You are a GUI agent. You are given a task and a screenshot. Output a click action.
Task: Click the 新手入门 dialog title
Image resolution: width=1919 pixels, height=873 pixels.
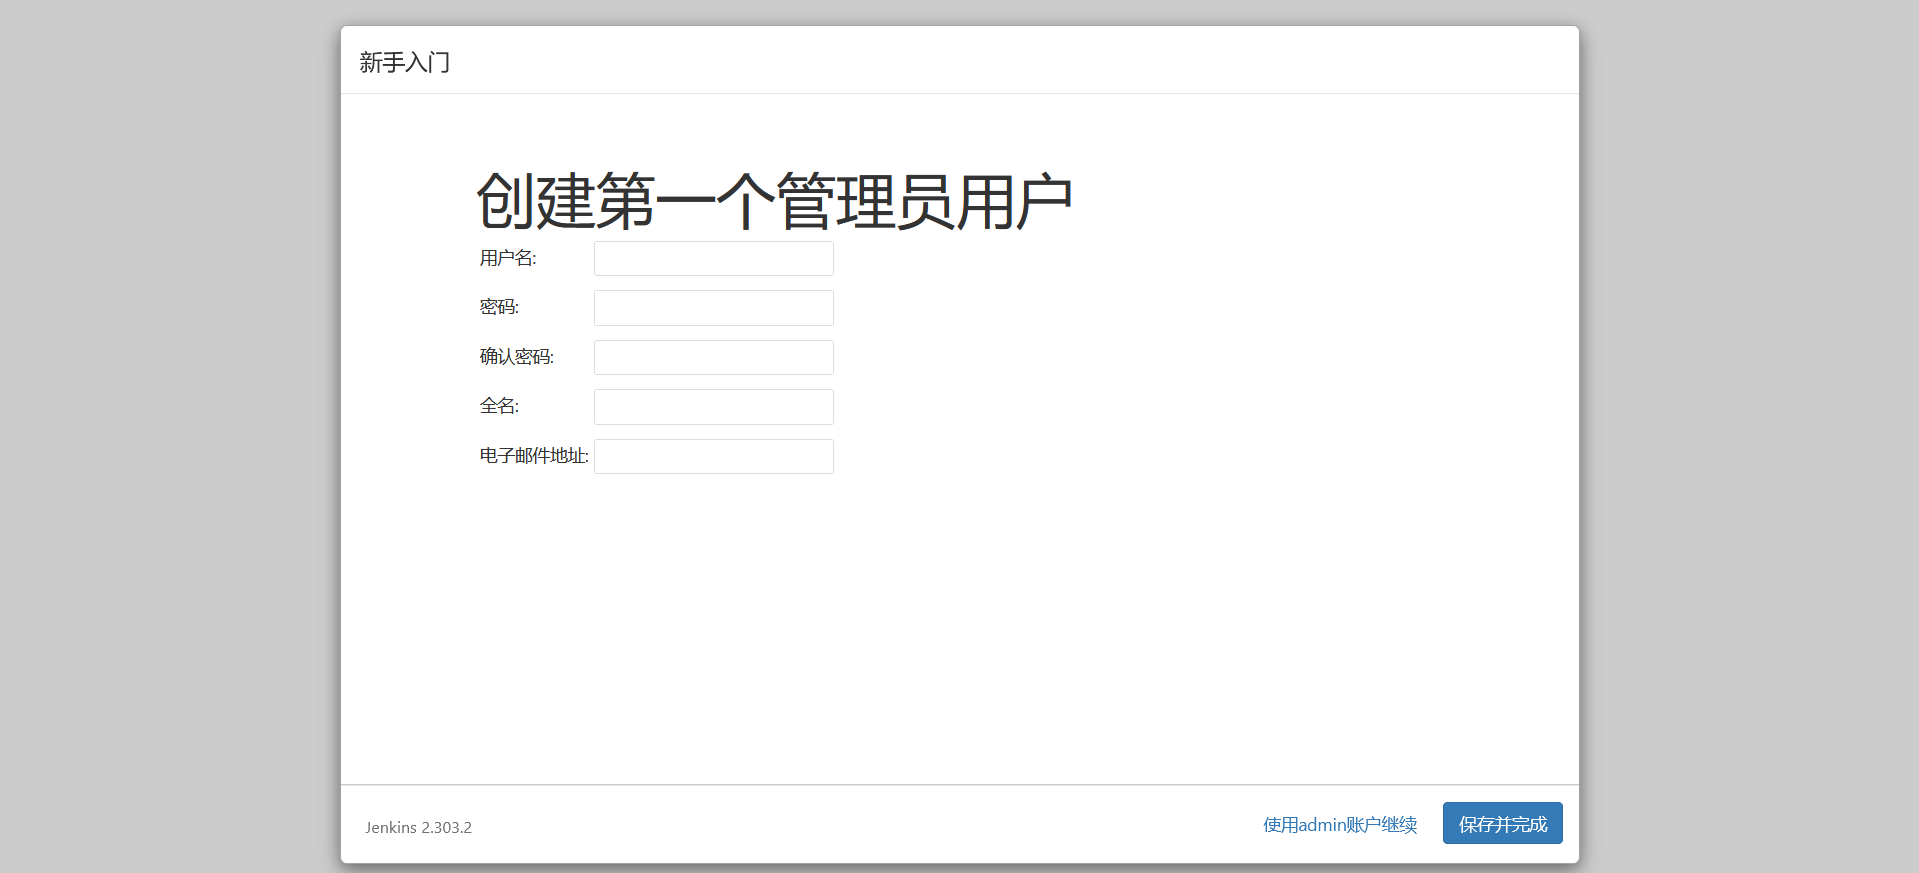(405, 62)
